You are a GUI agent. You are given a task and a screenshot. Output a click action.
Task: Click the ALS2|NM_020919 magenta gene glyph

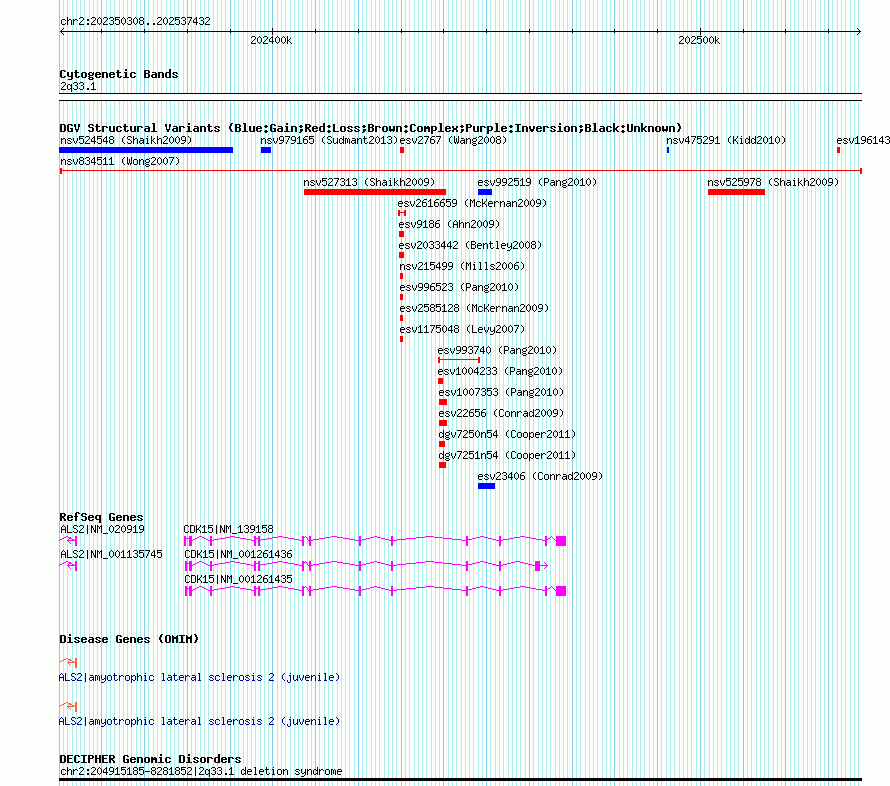point(68,541)
